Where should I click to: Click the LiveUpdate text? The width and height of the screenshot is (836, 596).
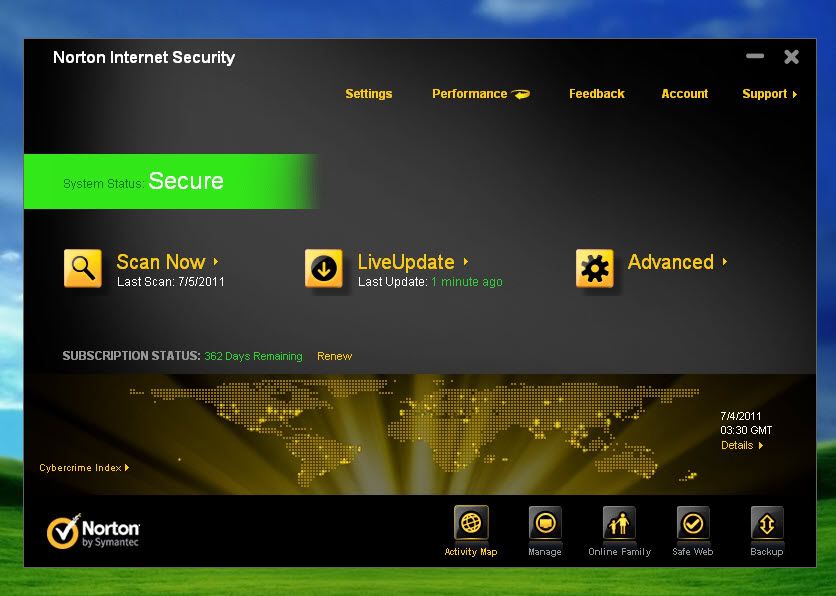(406, 262)
